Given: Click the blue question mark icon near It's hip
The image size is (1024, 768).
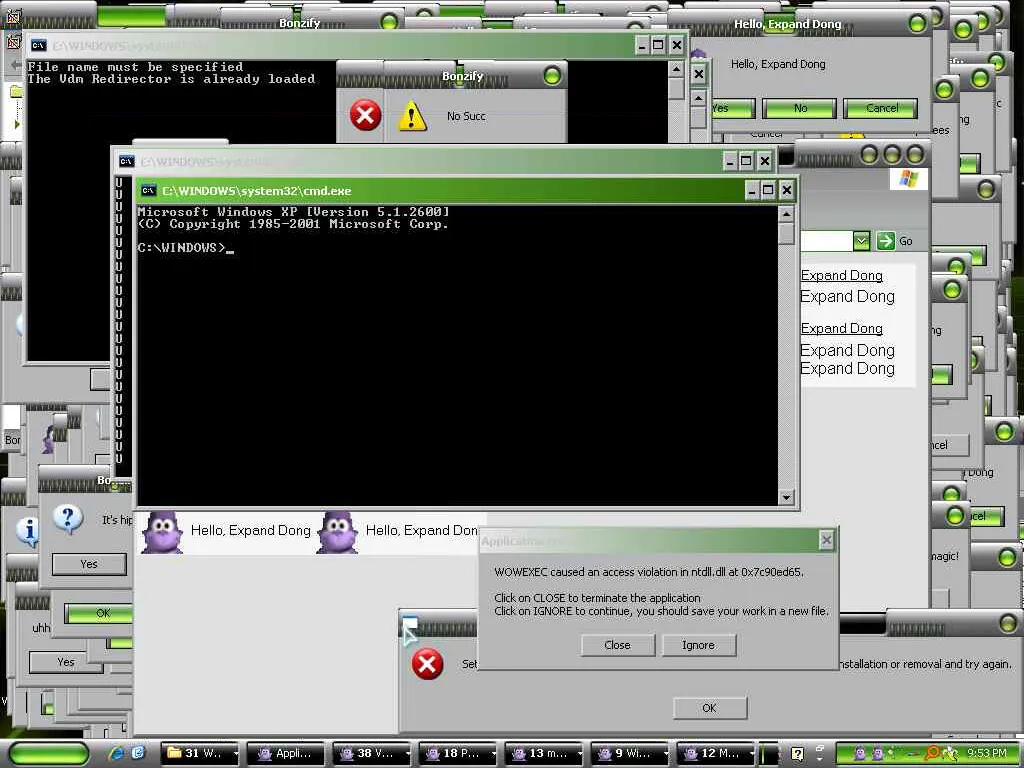Looking at the screenshot, I should 67,520.
